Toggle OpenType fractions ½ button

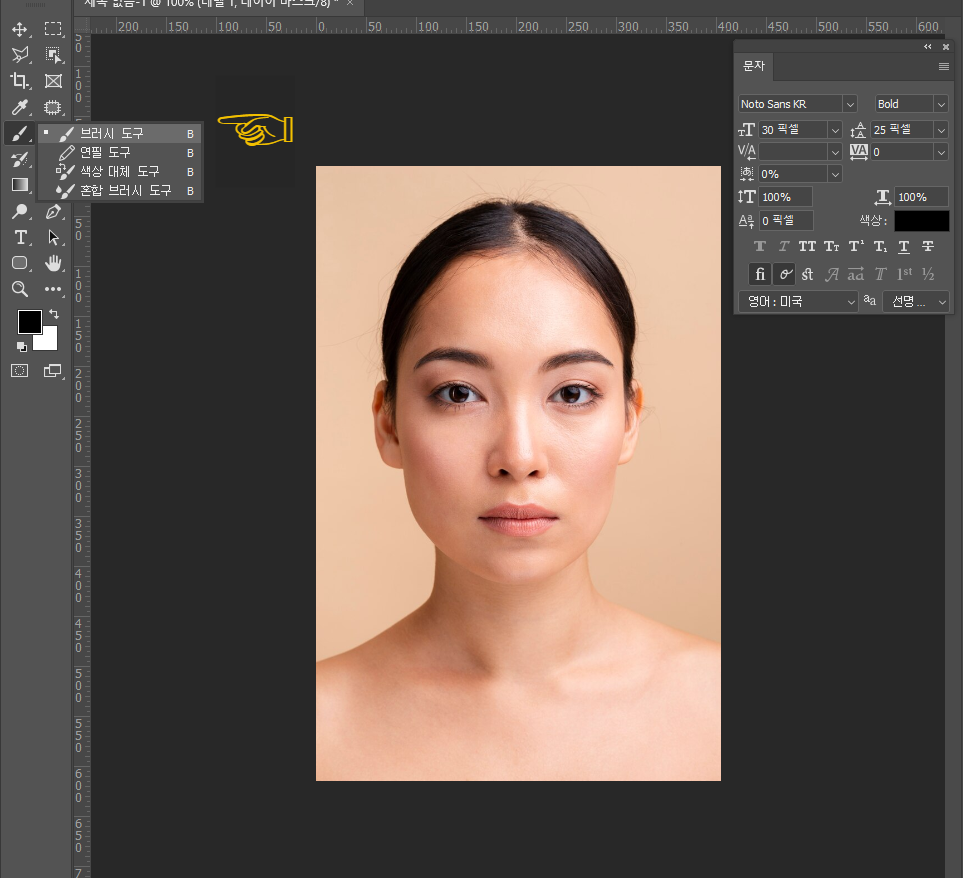pyautogui.click(x=928, y=274)
